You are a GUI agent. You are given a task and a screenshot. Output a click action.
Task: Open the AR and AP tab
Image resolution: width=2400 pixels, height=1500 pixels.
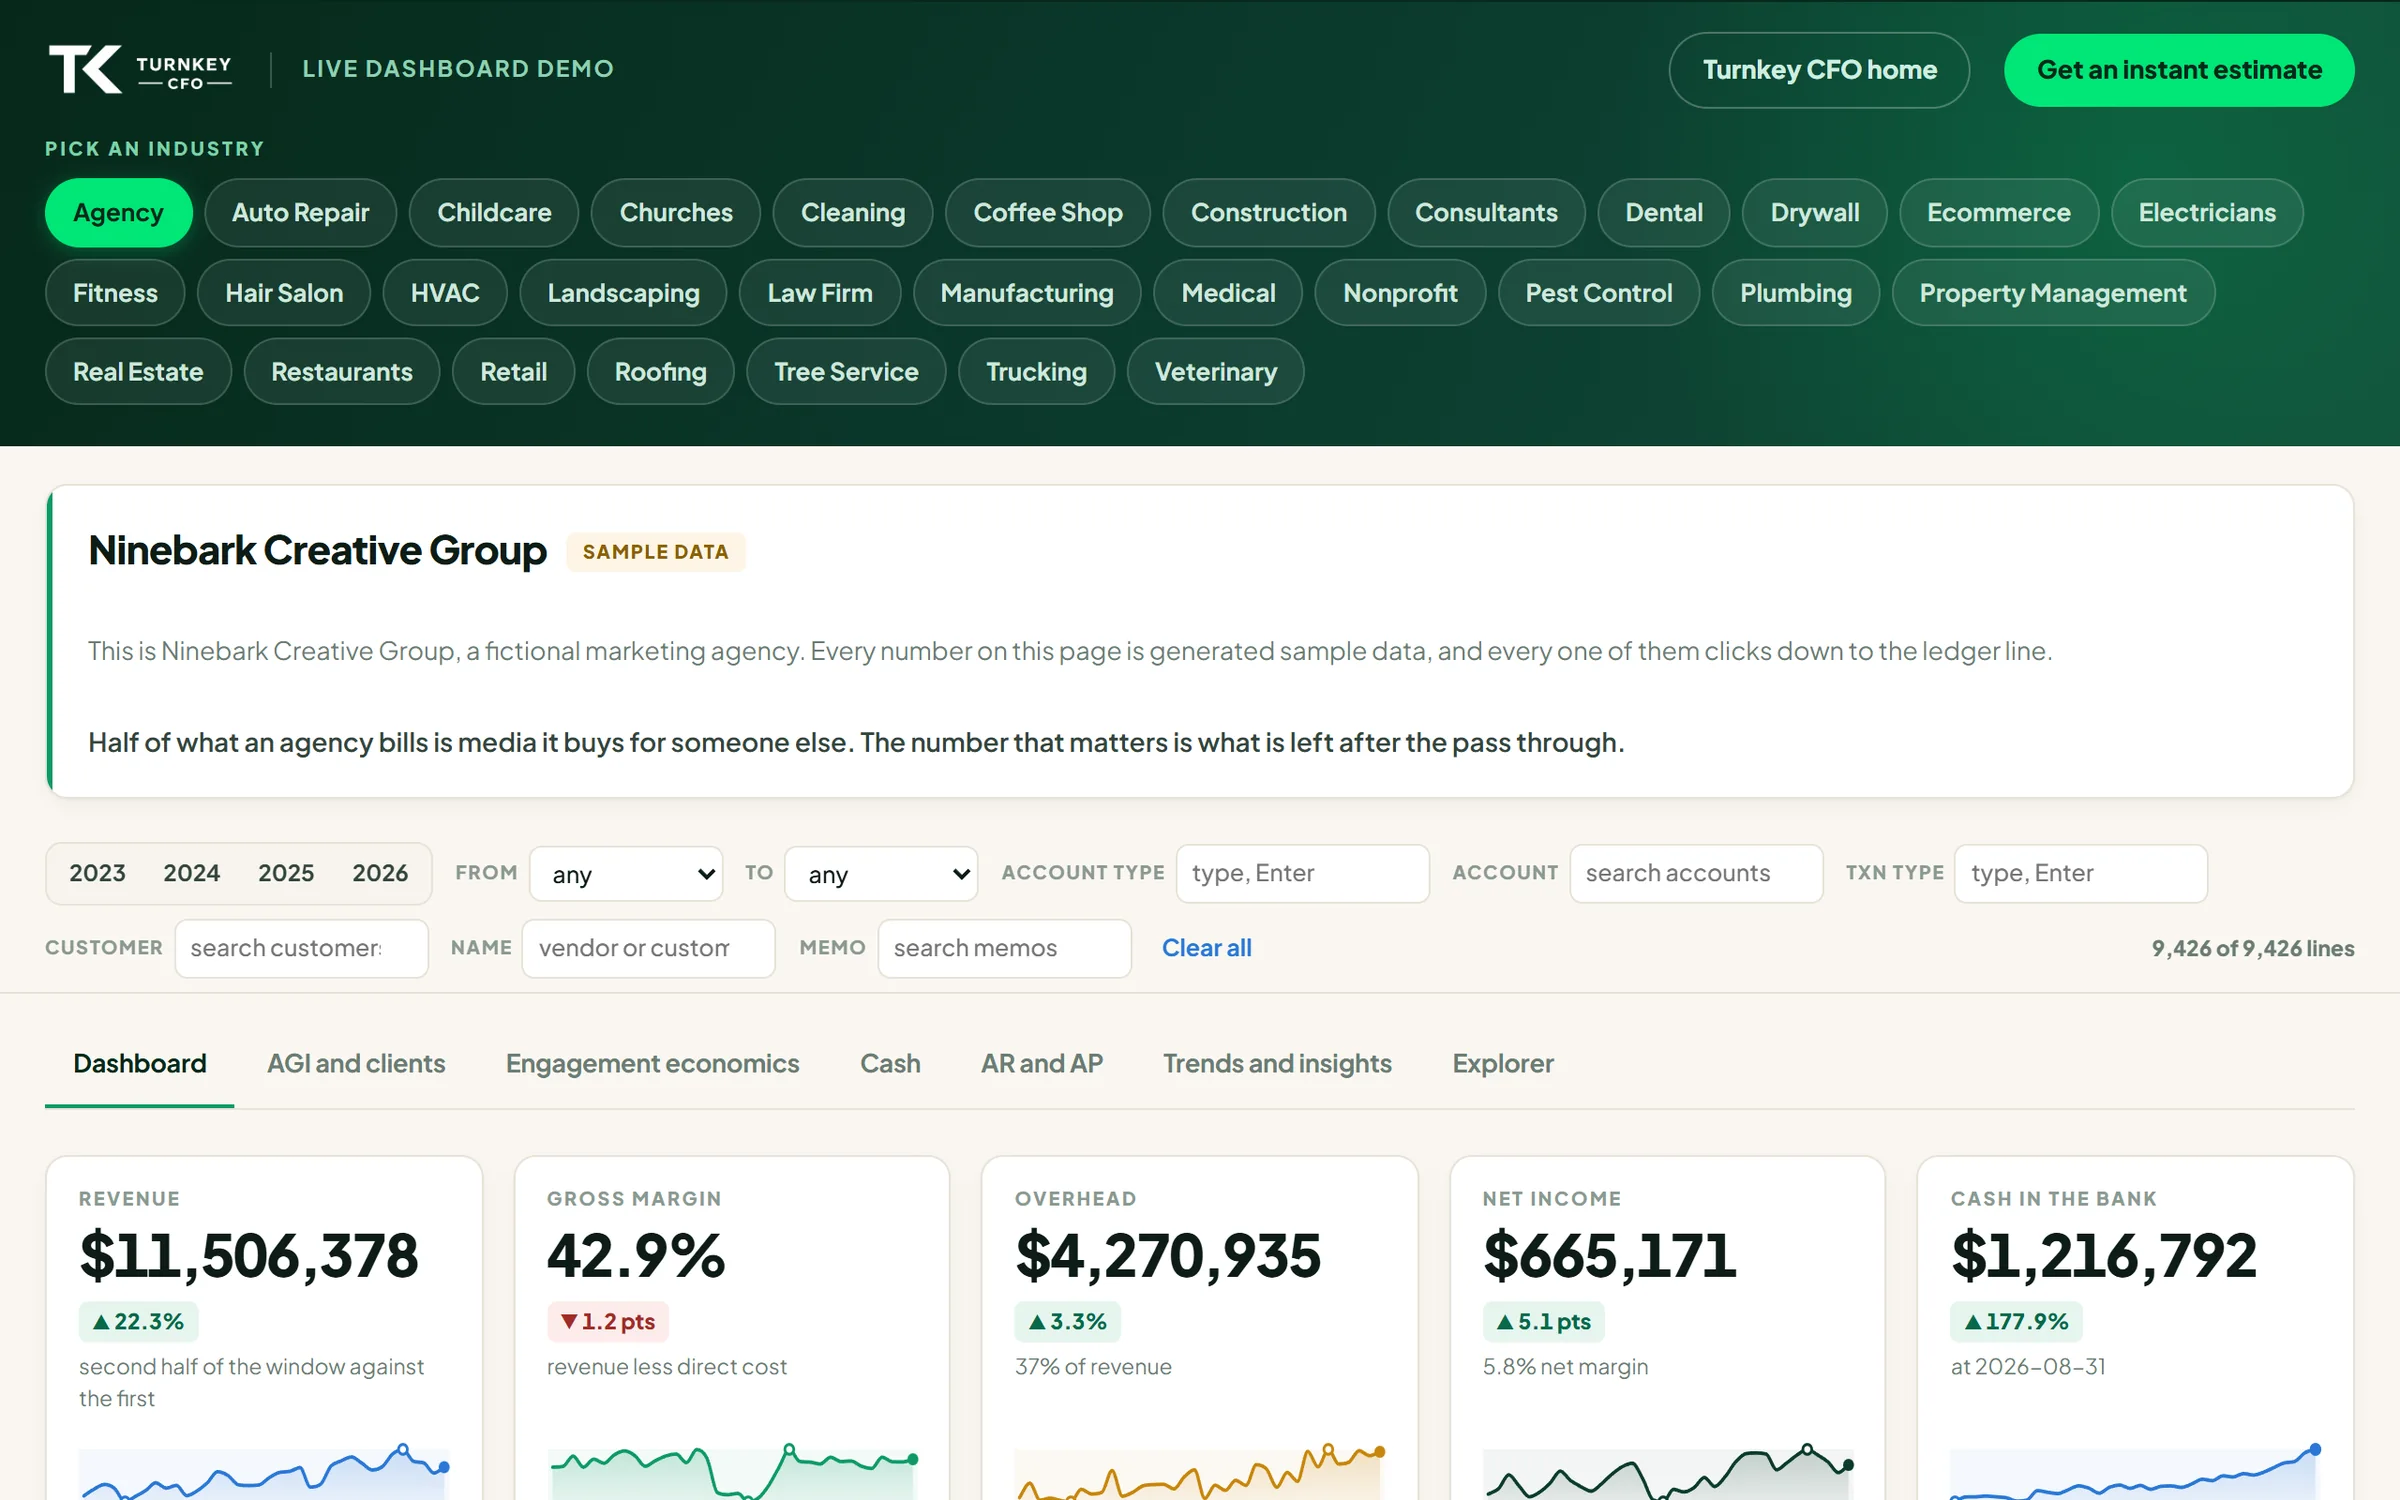point(1041,1064)
